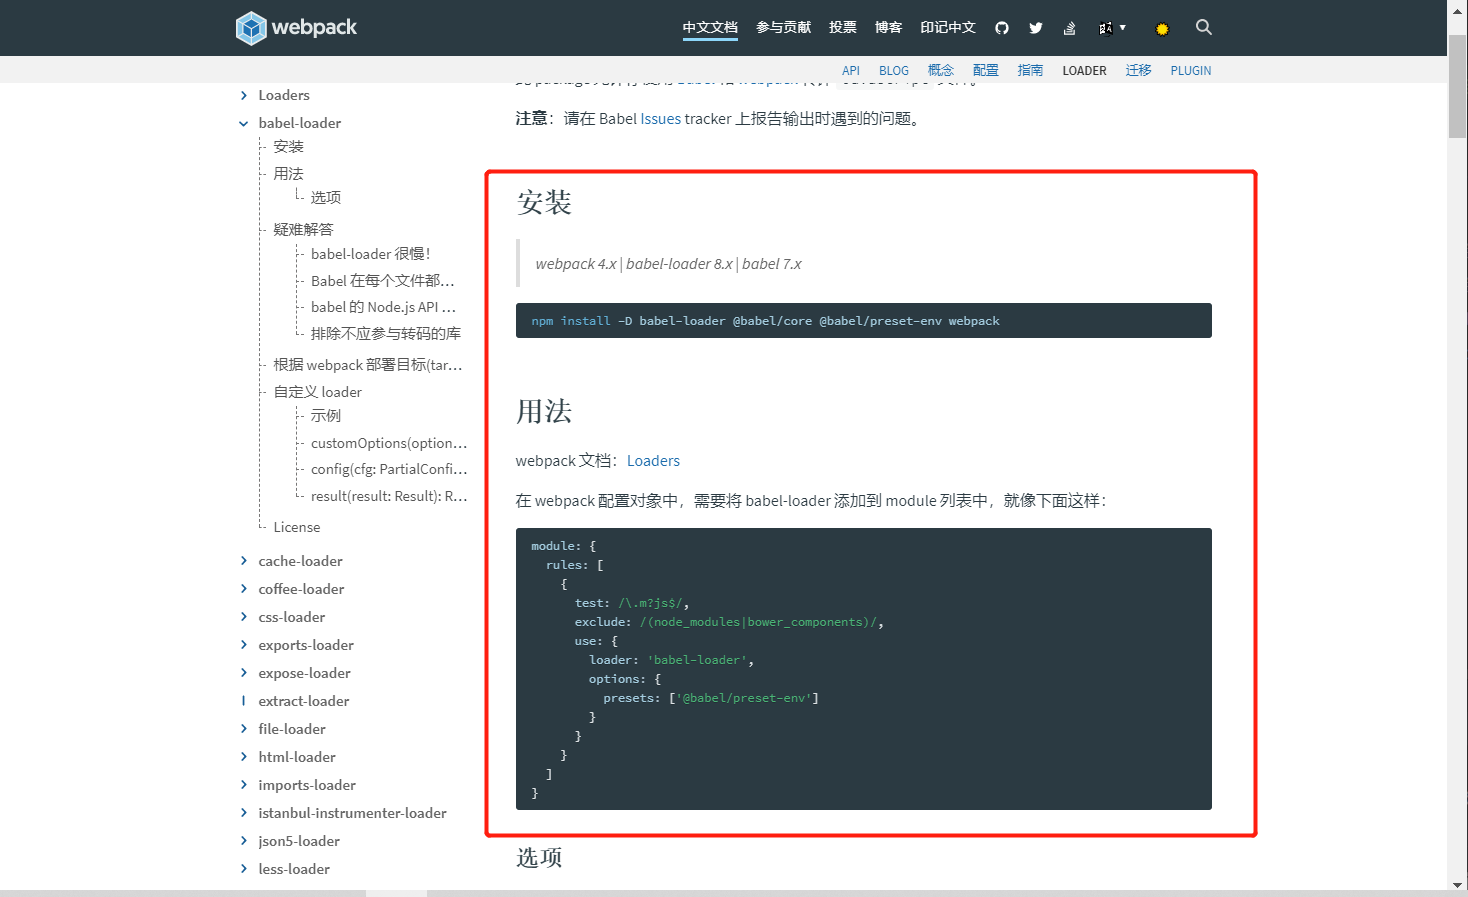The width and height of the screenshot is (1468, 897).
Task: Go to 用法 section in sidebar
Action: tap(288, 173)
